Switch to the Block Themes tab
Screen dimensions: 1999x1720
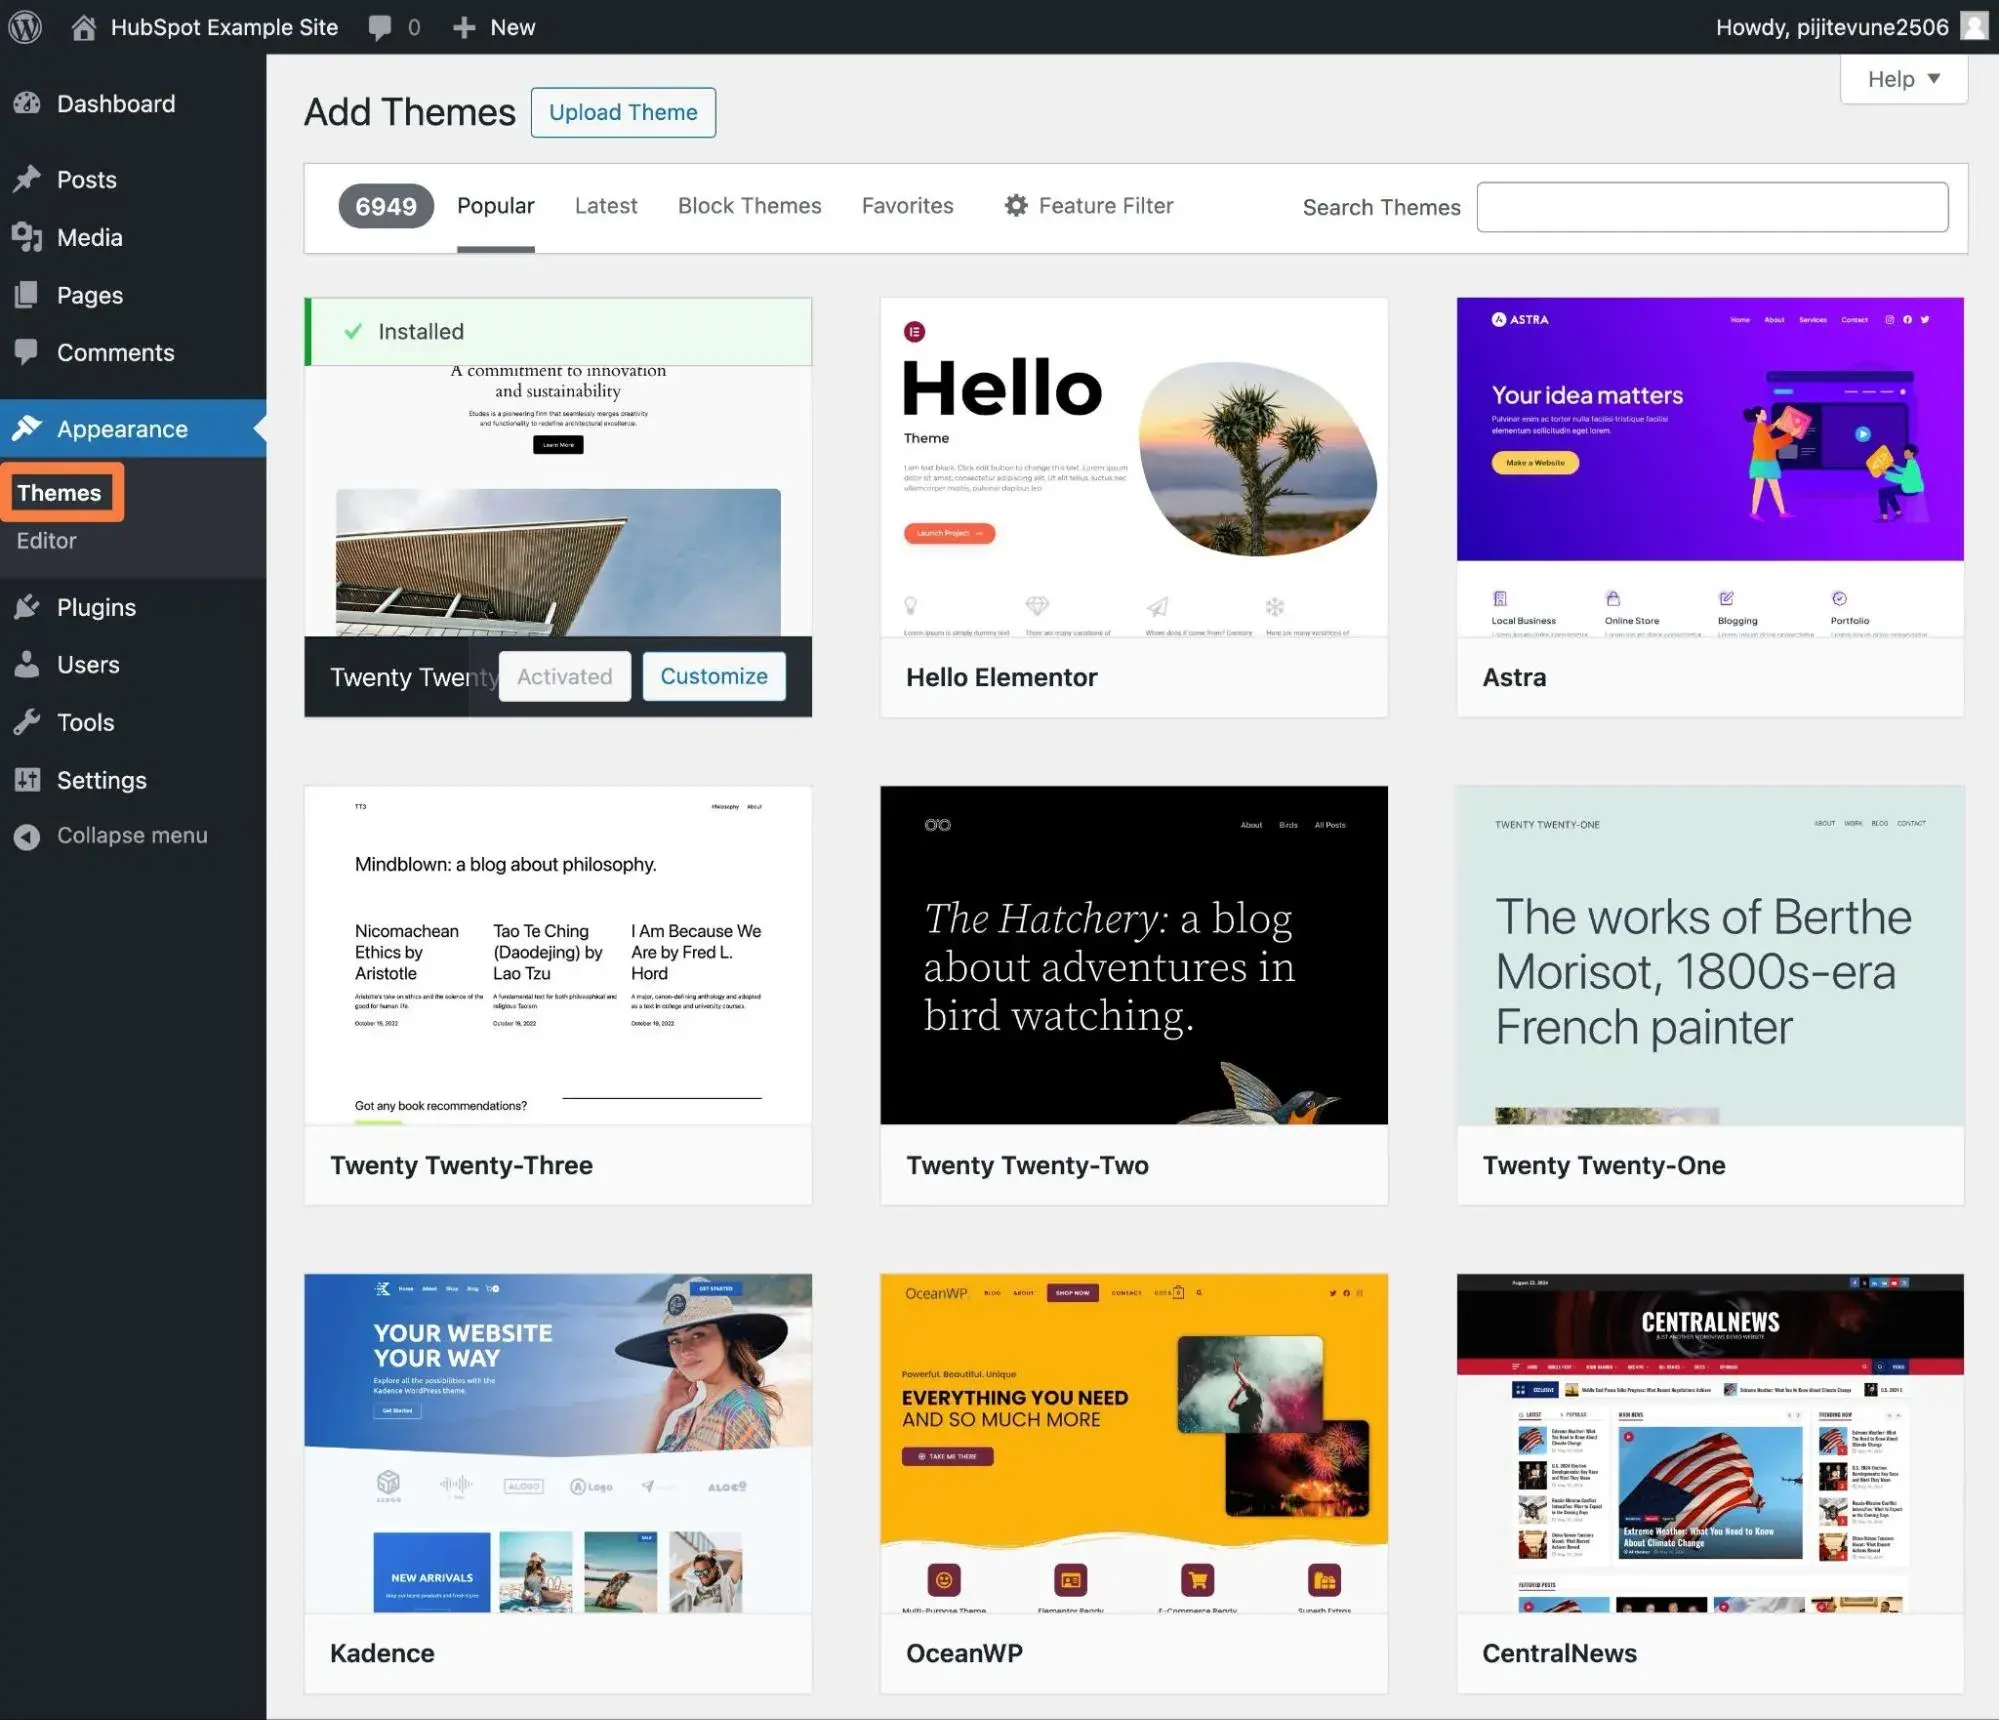click(x=749, y=206)
